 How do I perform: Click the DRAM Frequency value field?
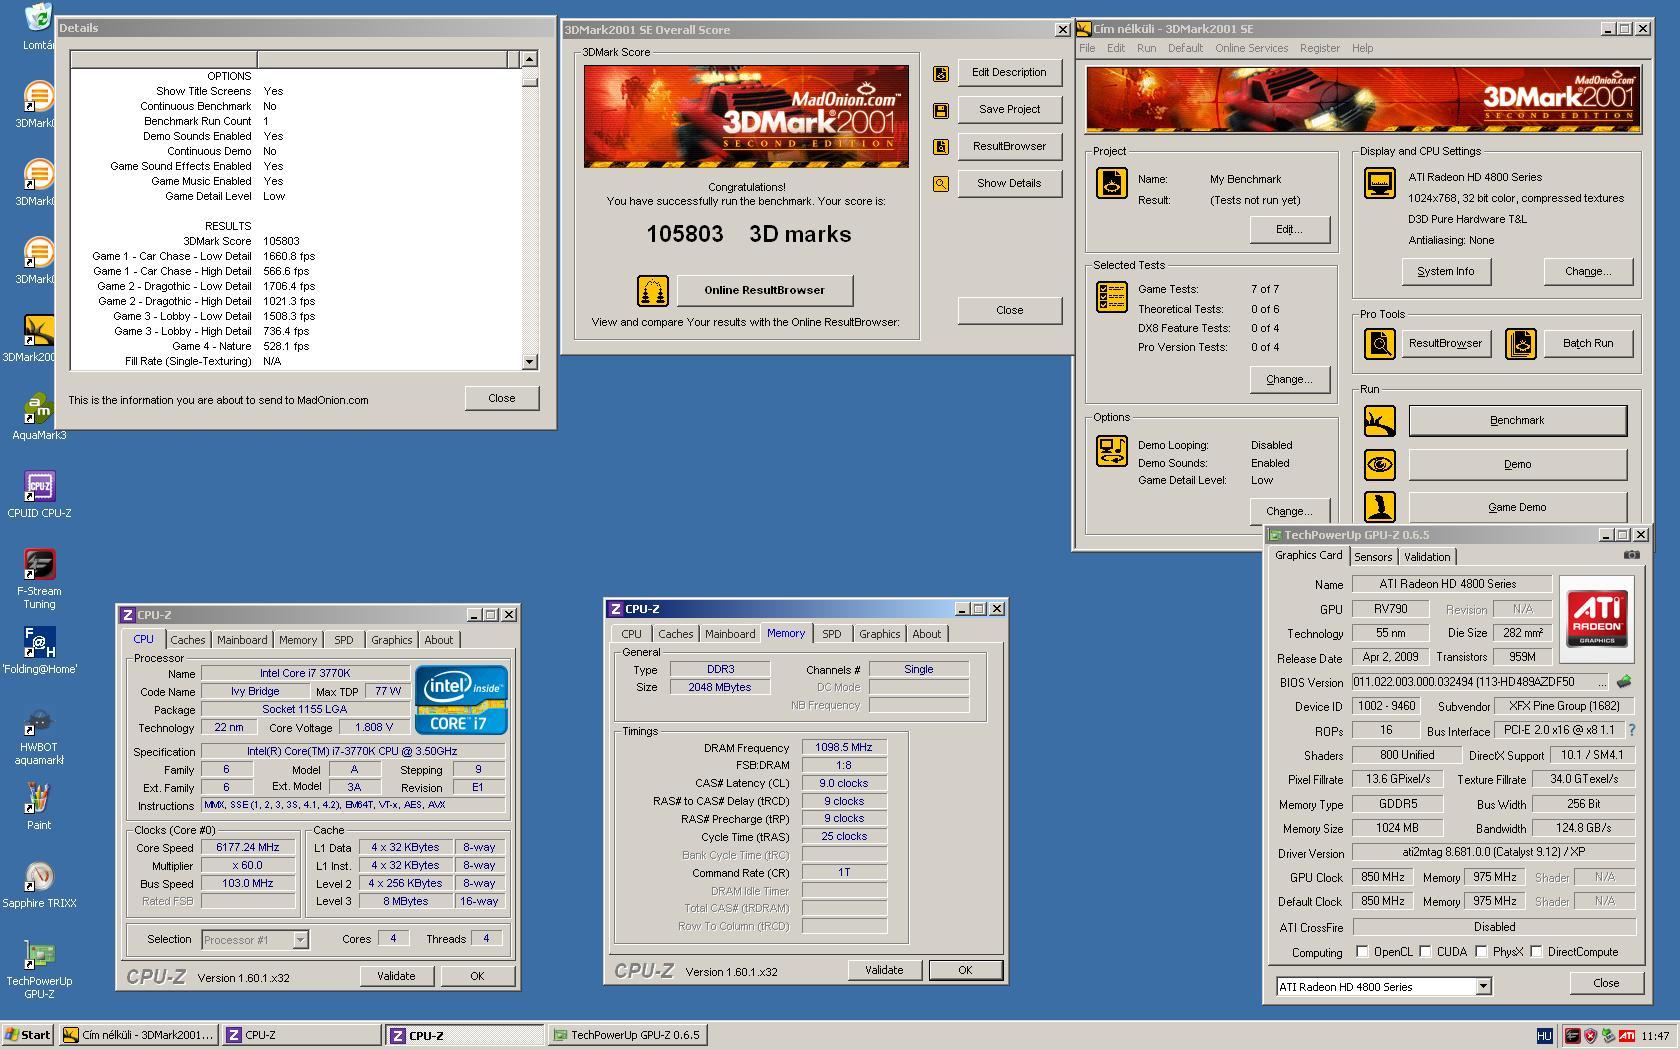[844, 747]
